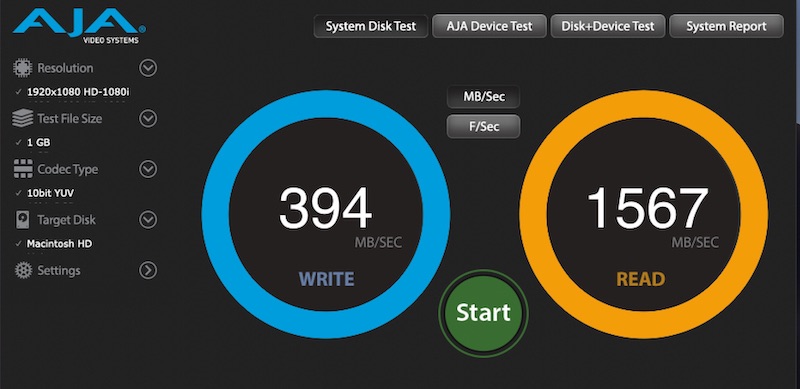Expand the Resolution dropdown chevron
The width and height of the screenshot is (800, 389).
click(148, 68)
